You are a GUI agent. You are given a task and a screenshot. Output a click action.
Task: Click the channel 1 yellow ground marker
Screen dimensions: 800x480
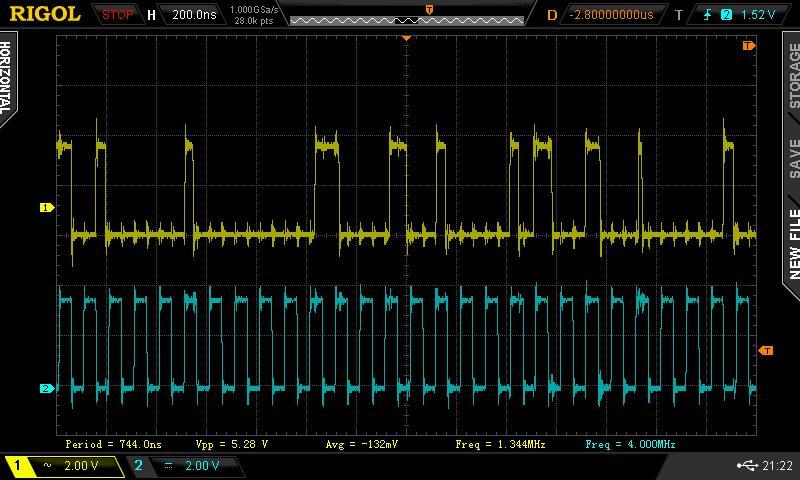click(47, 208)
